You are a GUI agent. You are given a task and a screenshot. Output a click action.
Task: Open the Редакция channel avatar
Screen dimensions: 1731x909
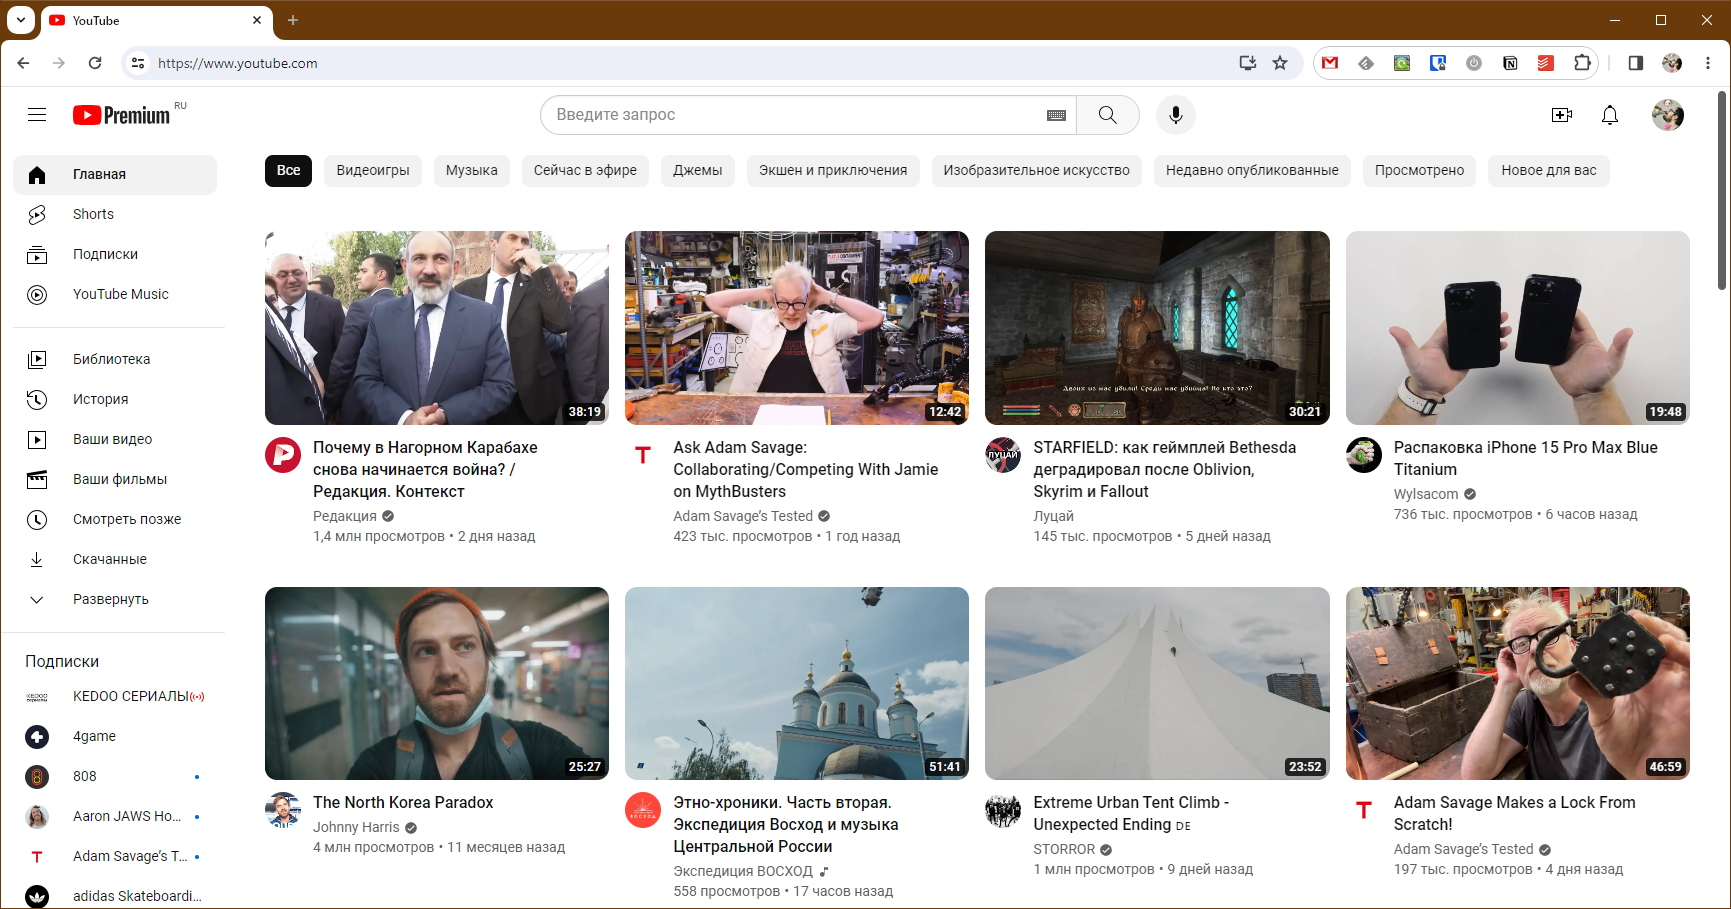[283, 455]
